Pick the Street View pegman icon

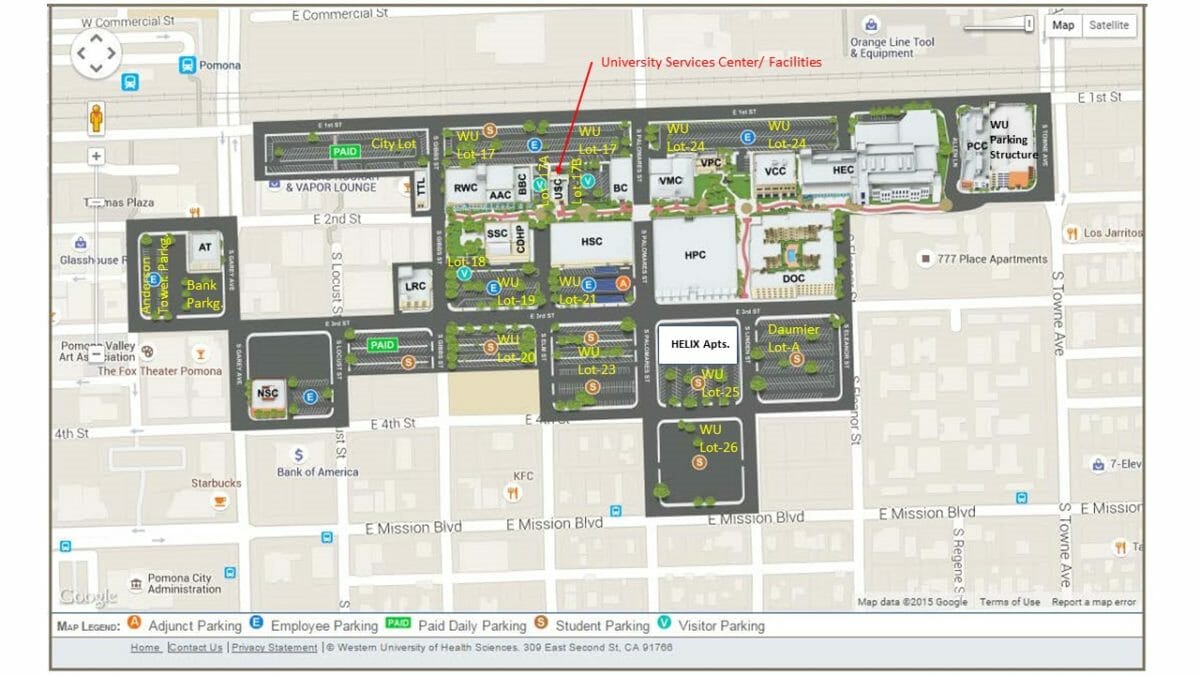(x=96, y=117)
